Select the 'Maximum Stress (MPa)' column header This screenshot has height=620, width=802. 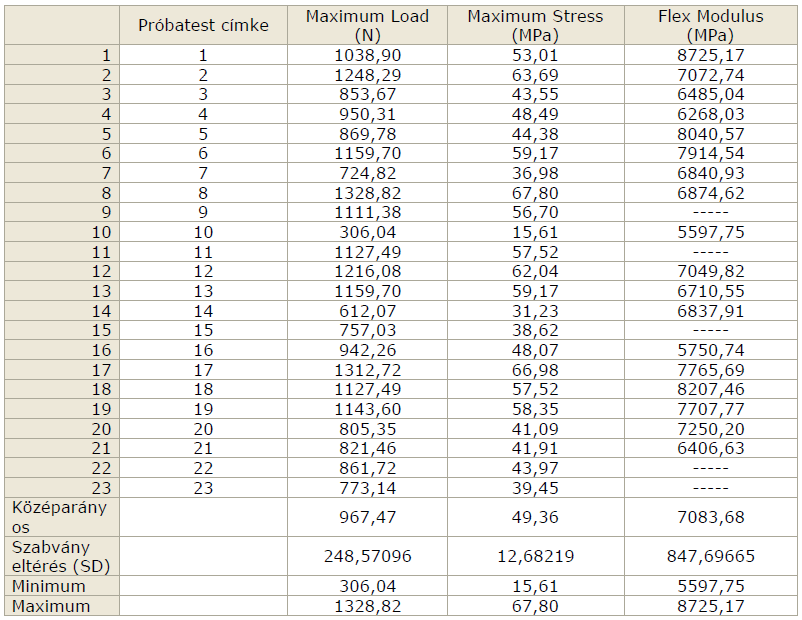point(535,26)
